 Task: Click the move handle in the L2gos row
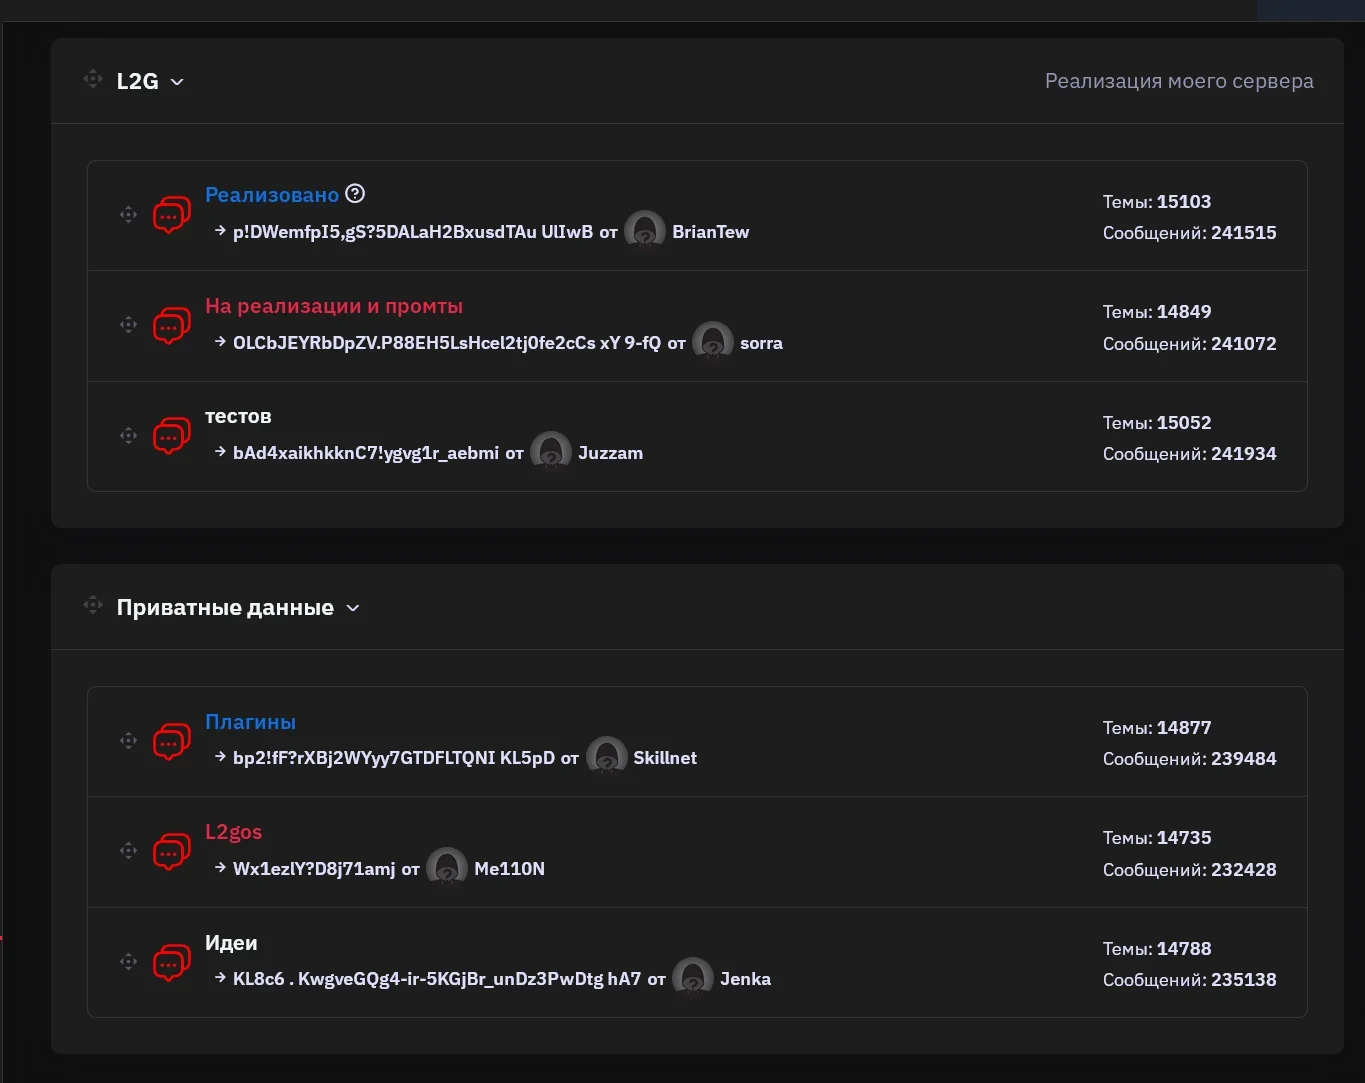128,850
